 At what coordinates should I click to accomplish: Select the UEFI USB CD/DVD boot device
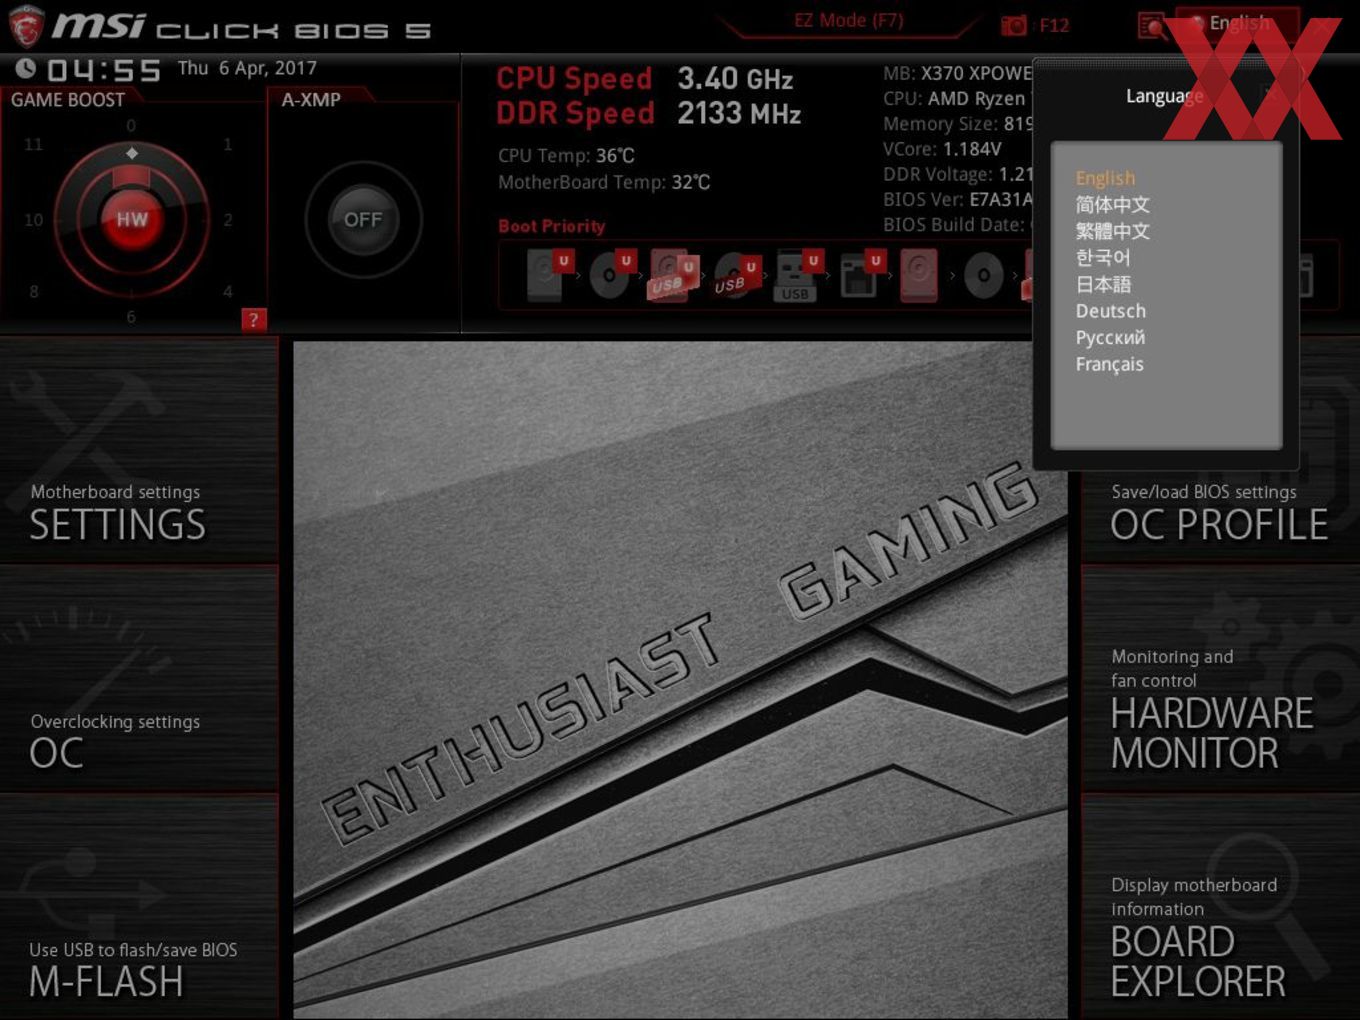click(x=736, y=276)
